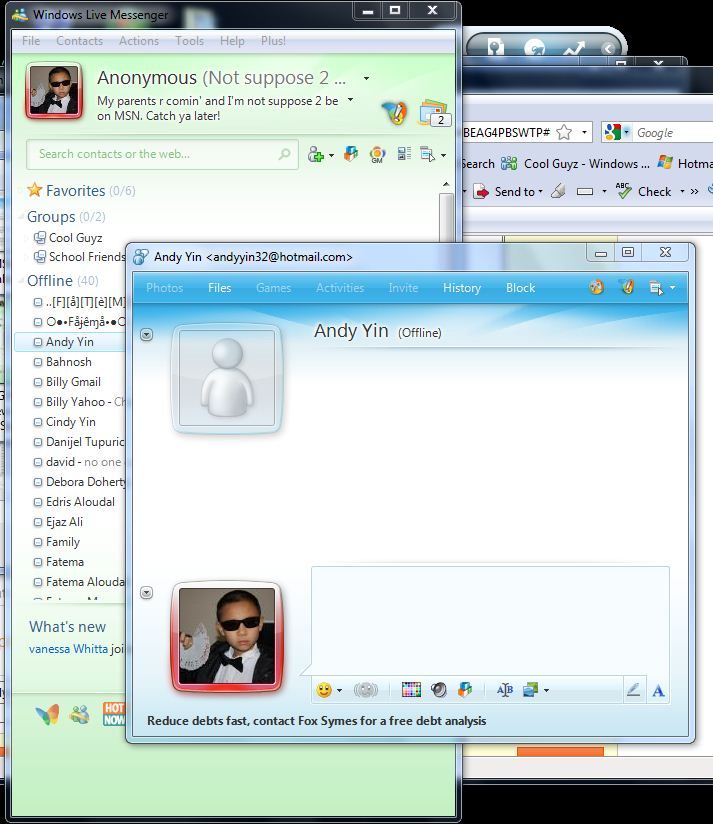Click the Files tab in conversation window
Image resolution: width=713 pixels, height=824 pixels.
[x=220, y=288]
